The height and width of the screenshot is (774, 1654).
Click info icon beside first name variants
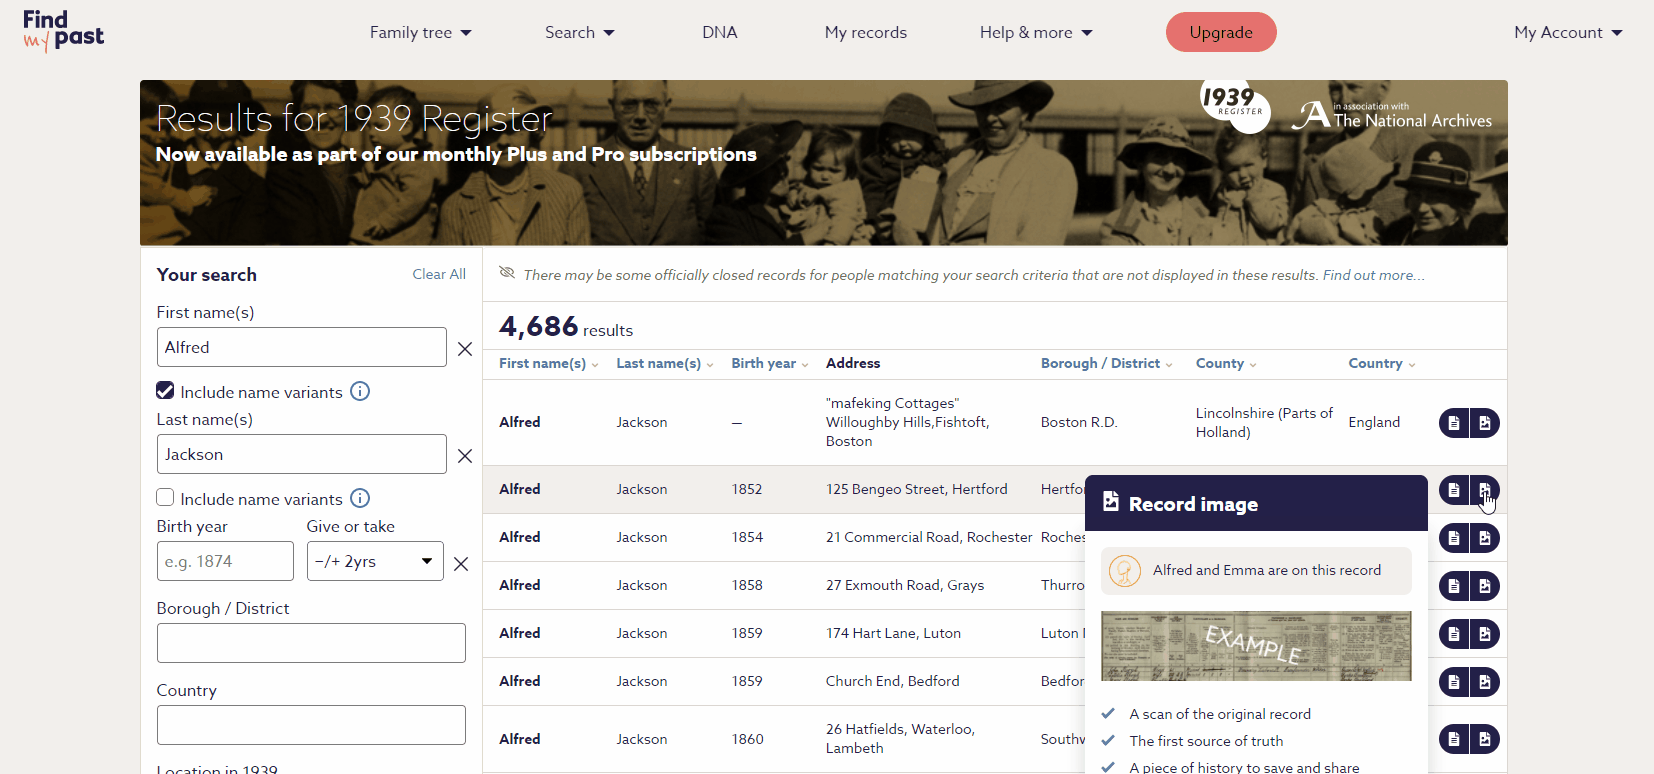point(360,392)
